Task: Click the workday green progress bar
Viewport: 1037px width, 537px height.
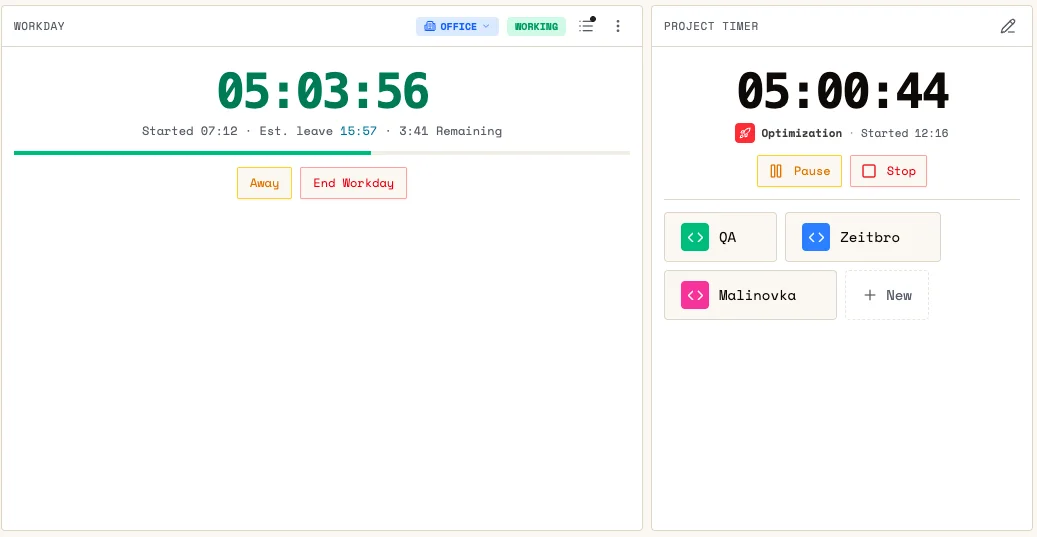Action: point(322,153)
